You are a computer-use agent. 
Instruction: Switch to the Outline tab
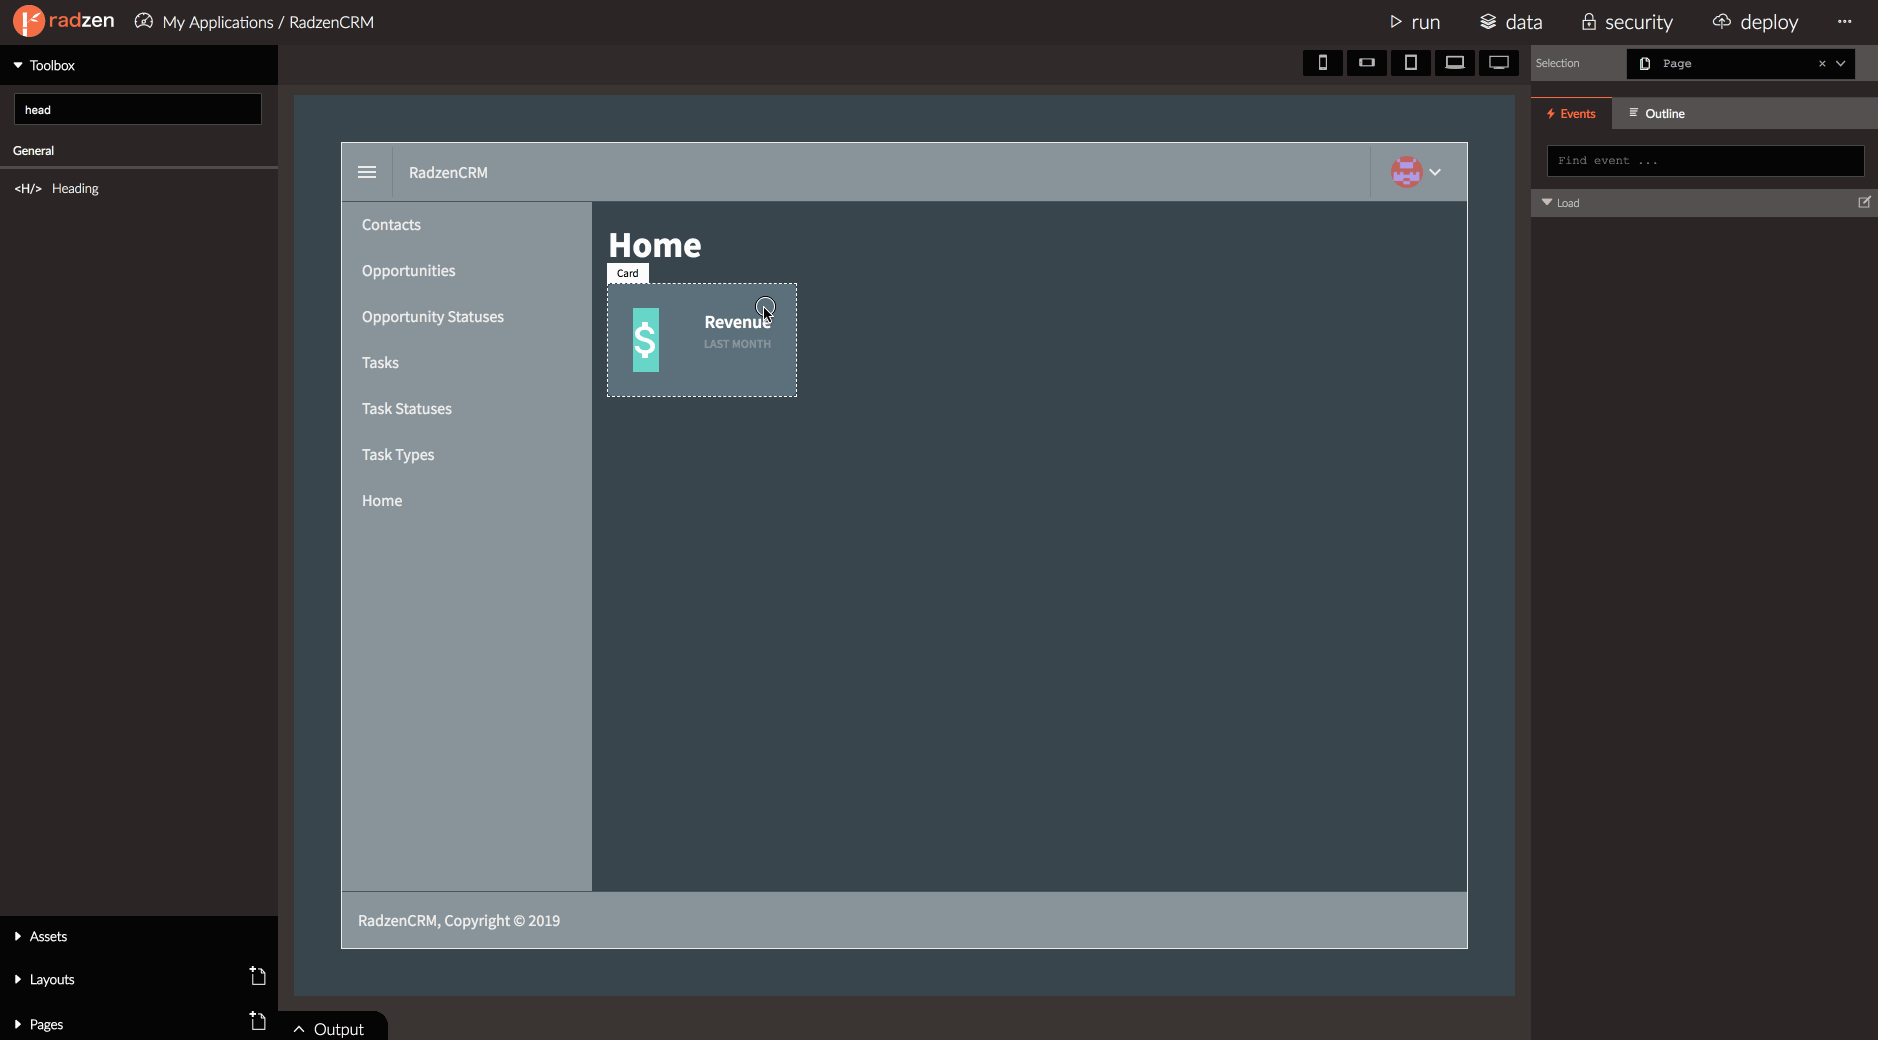[1657, 113]
